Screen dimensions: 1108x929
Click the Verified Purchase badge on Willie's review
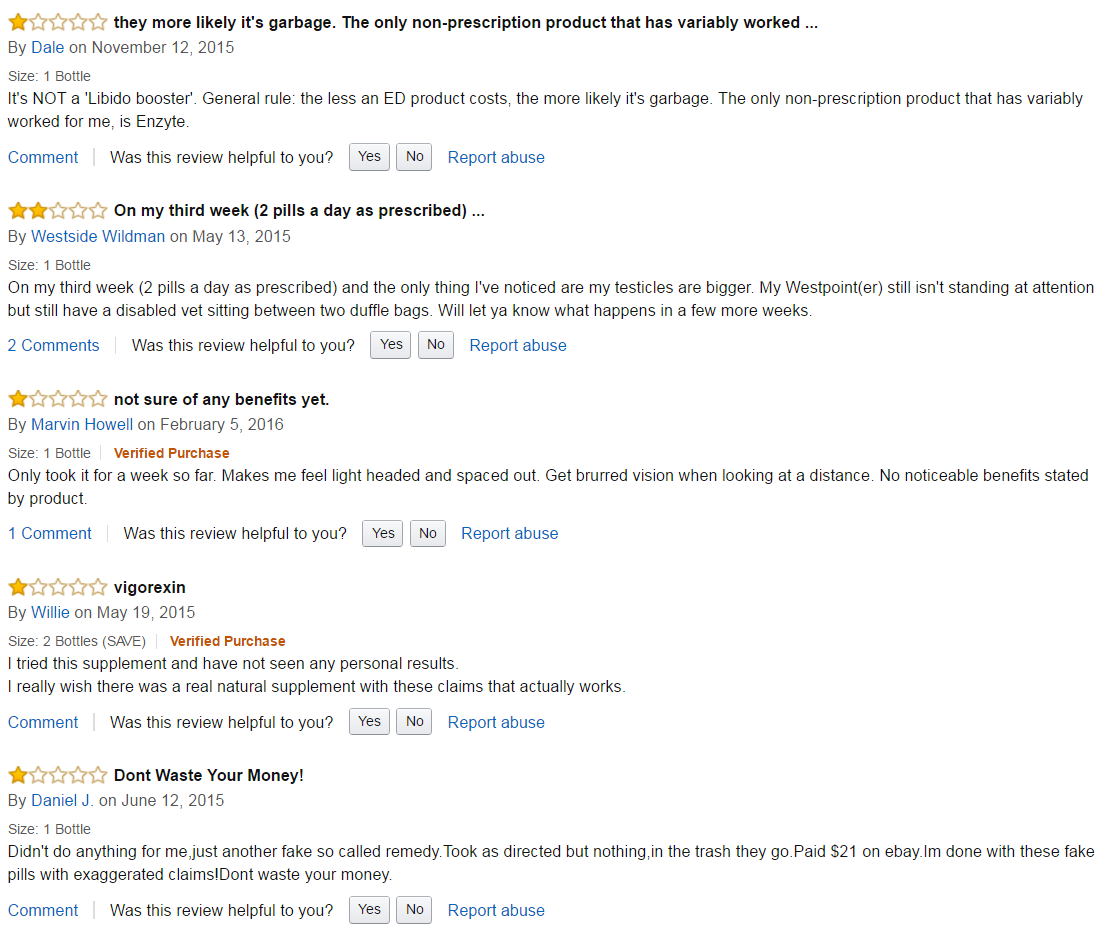(x=227, y=641)
